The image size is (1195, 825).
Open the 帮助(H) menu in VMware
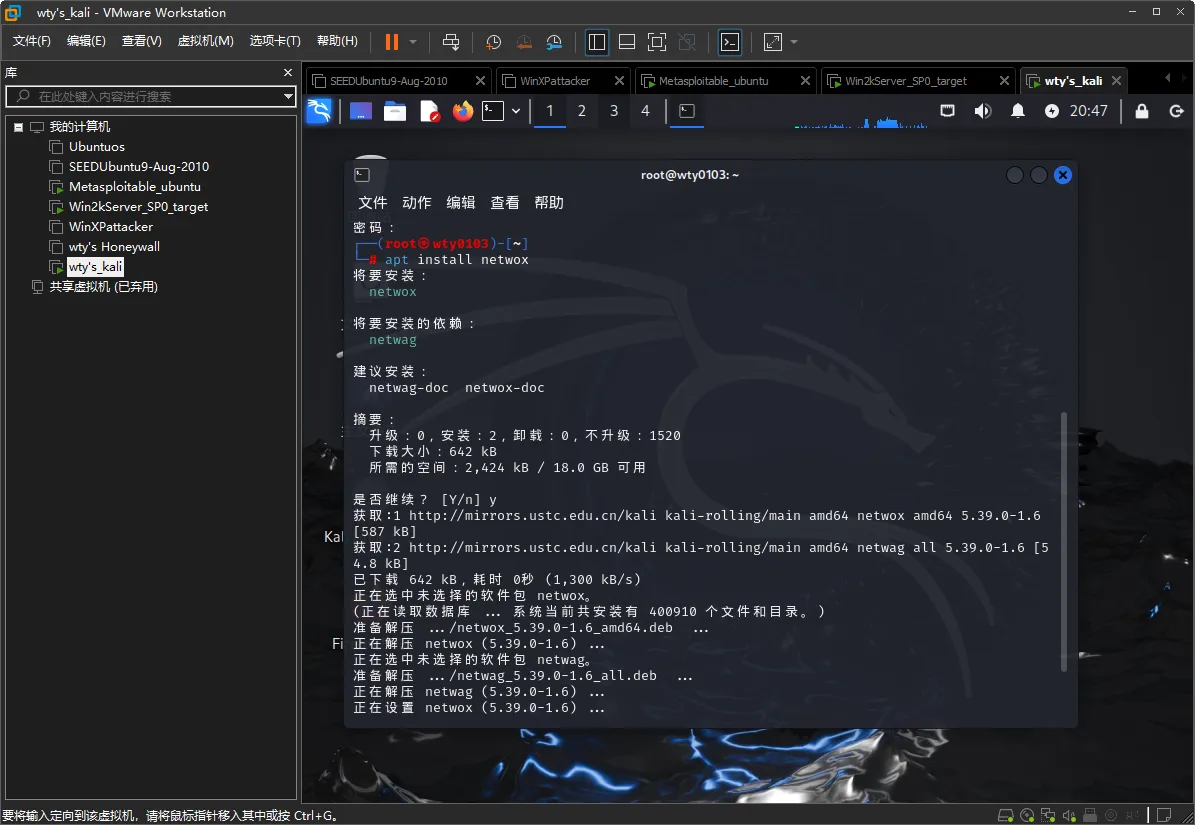click(337, 41)
